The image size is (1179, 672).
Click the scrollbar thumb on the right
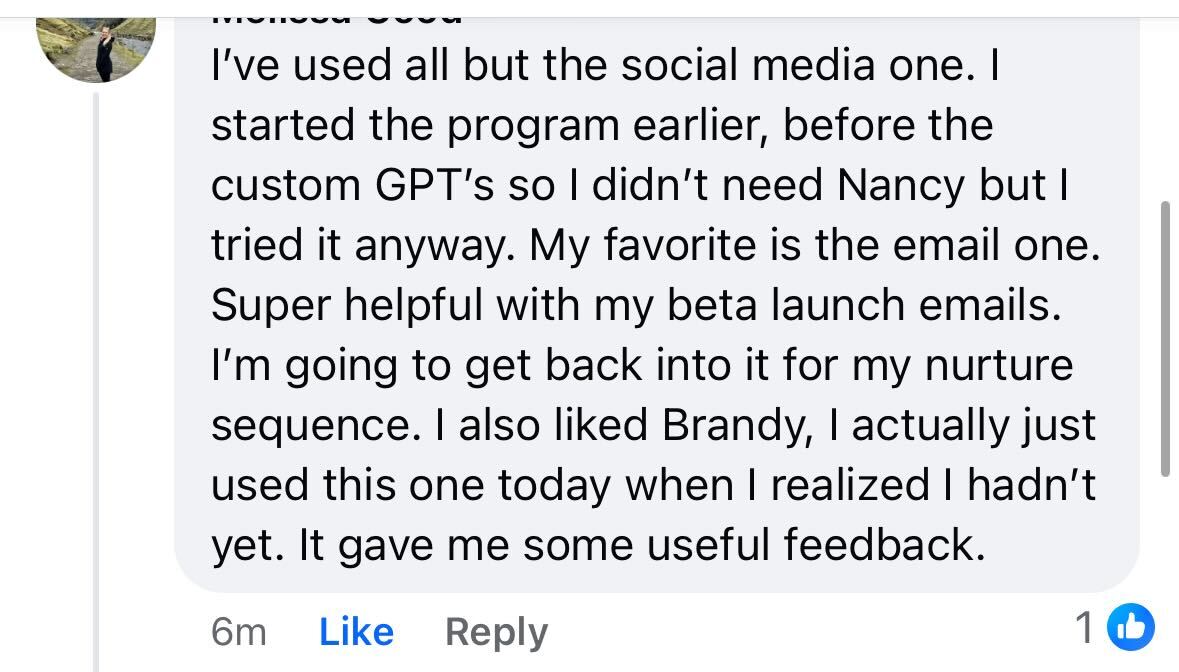click(1164, 340)
